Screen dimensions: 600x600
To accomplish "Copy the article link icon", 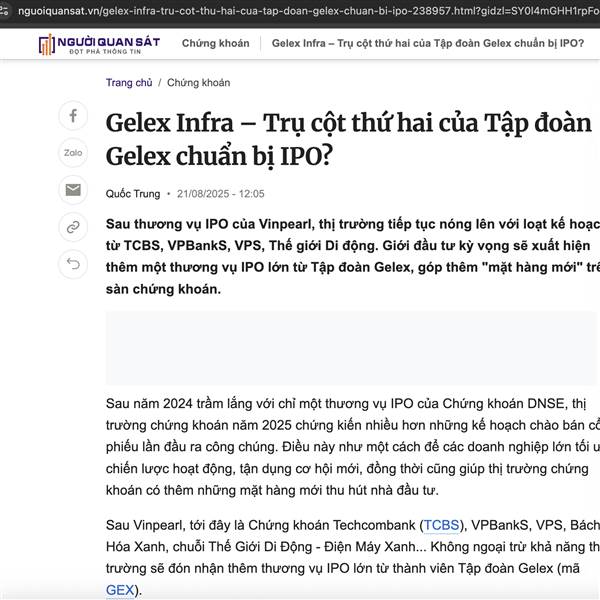I will (x=73, y=227).
